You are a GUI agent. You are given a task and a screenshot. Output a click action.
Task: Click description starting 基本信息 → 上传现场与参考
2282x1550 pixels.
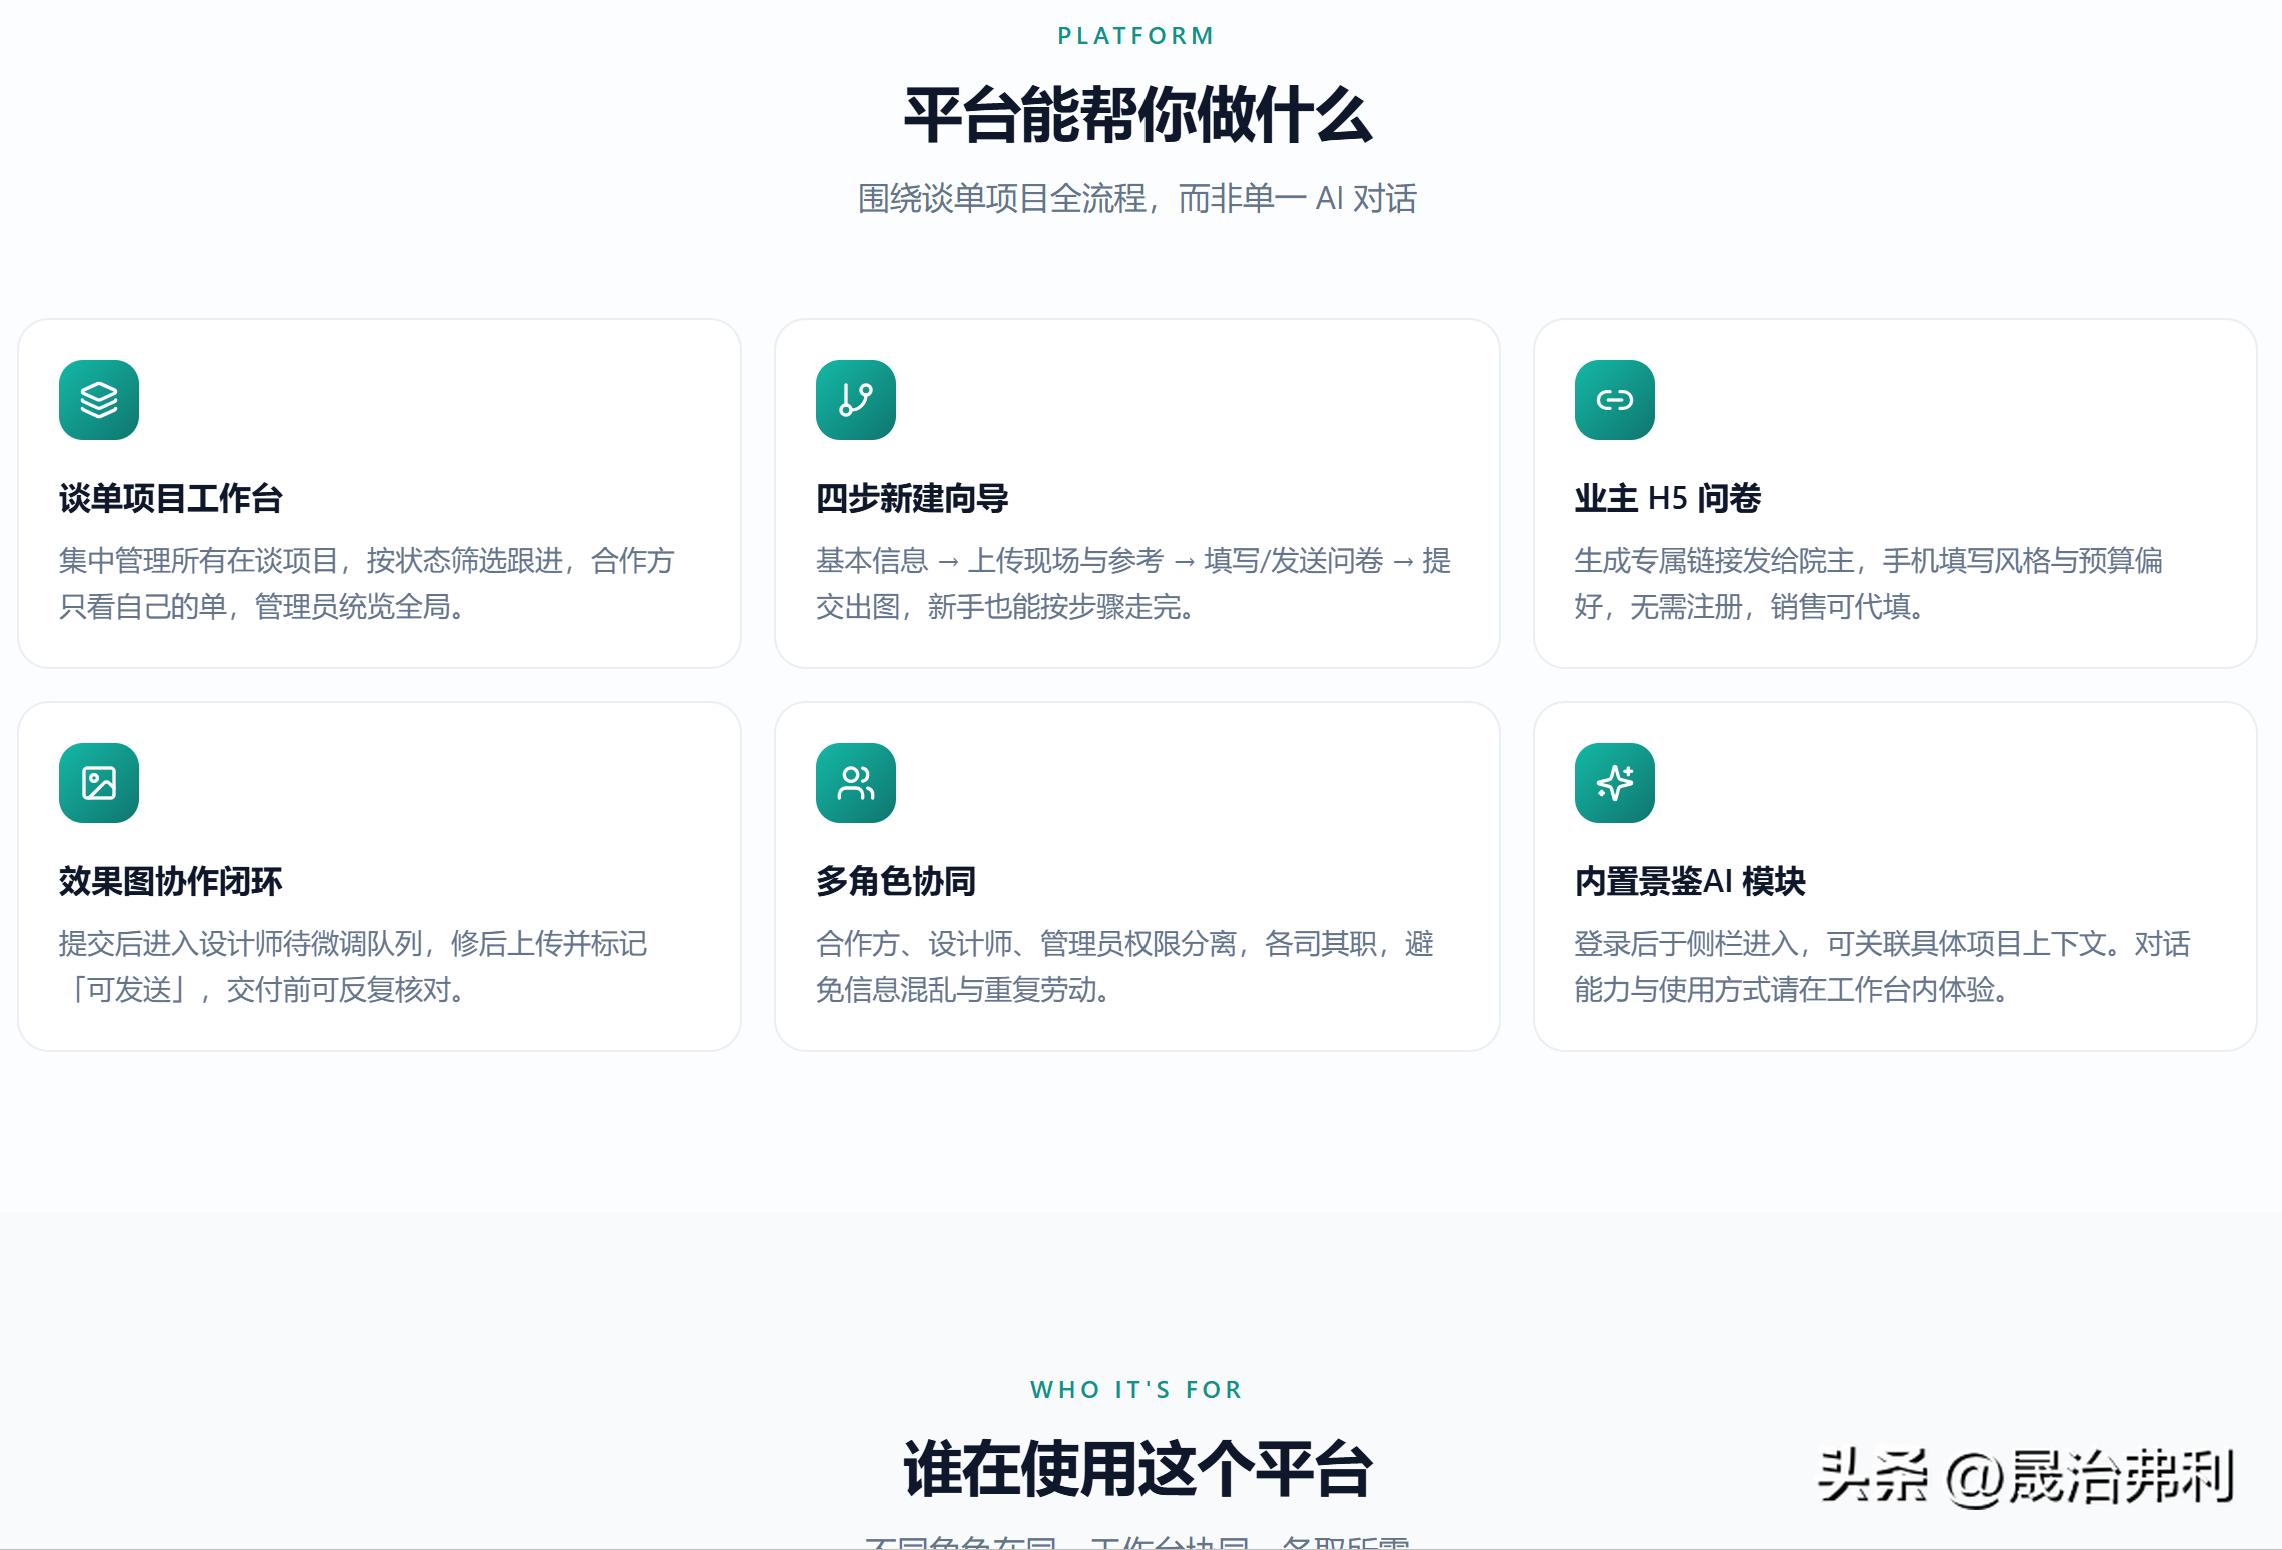(1134, 583)
